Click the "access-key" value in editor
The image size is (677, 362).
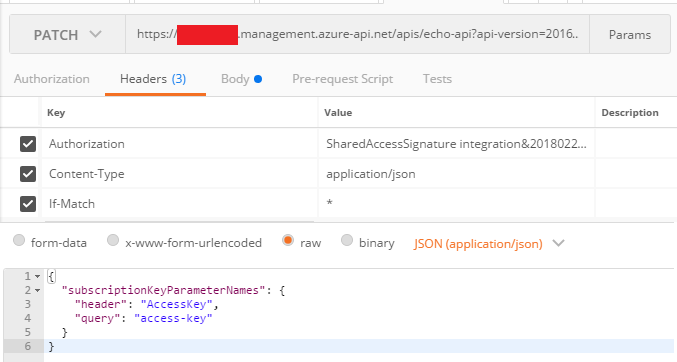(173, 318)
